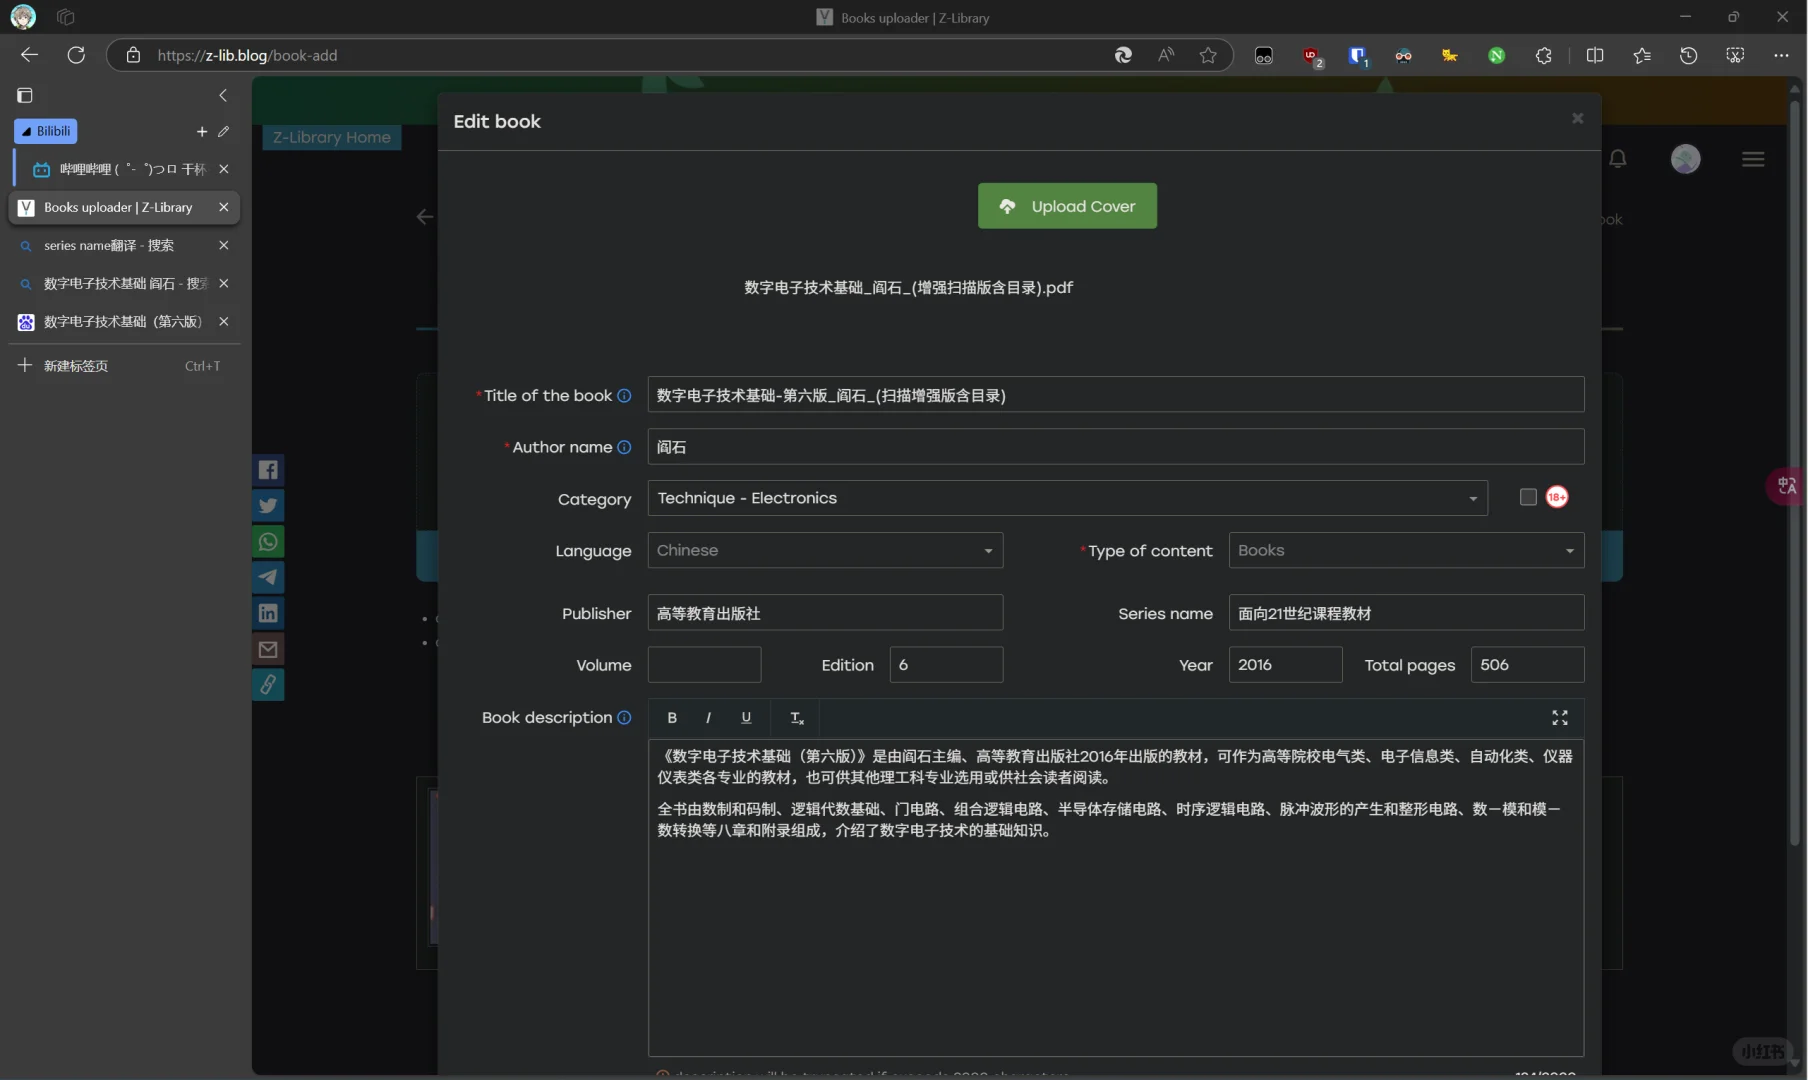Switch to 数字电子技术基础 阎石 search tab
This screenshot has height=1080, width=1808.
coord(124,283)
